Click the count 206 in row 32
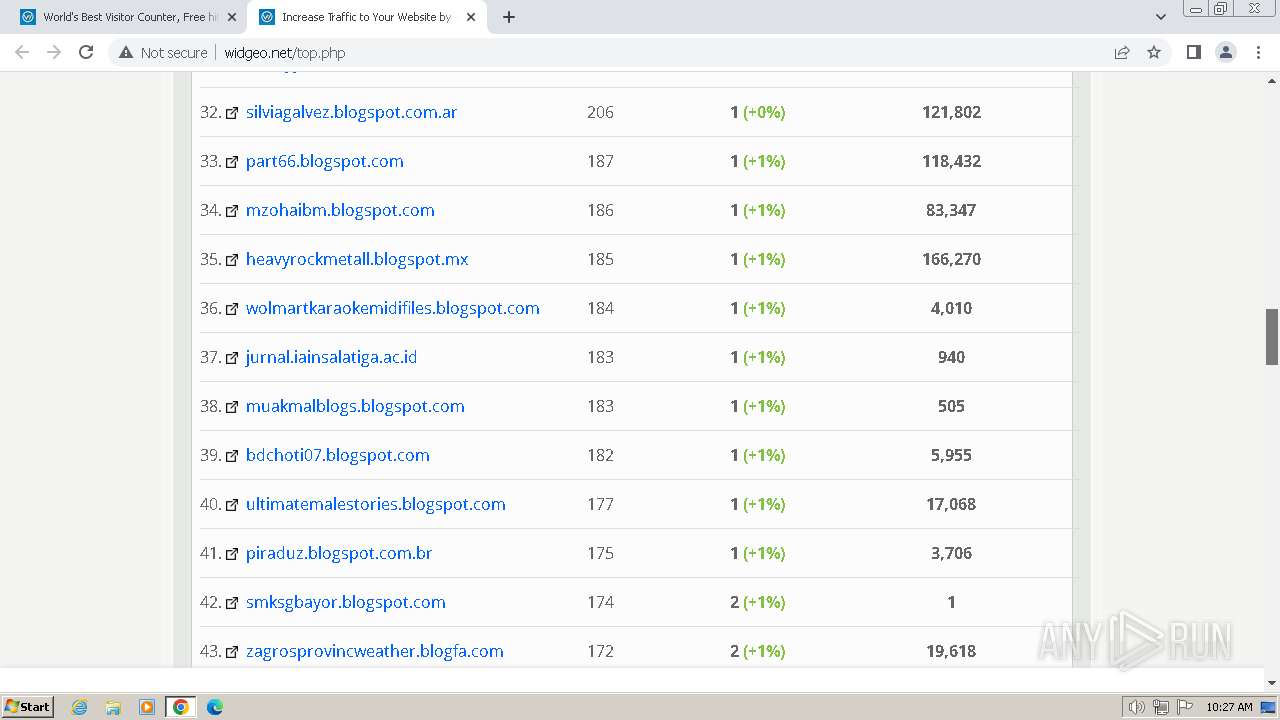Screen dimensions: 1280x720 click(x=600, y=112)
